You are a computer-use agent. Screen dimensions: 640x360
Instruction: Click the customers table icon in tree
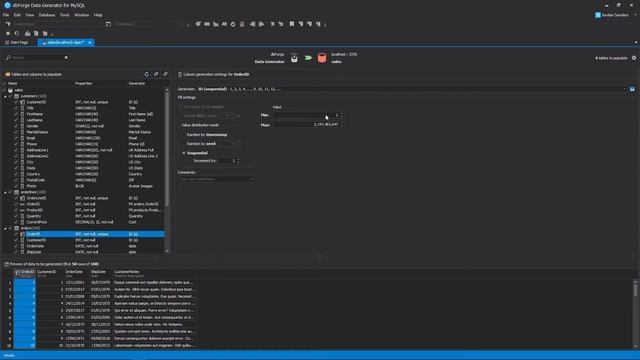(x=17, y=96)
